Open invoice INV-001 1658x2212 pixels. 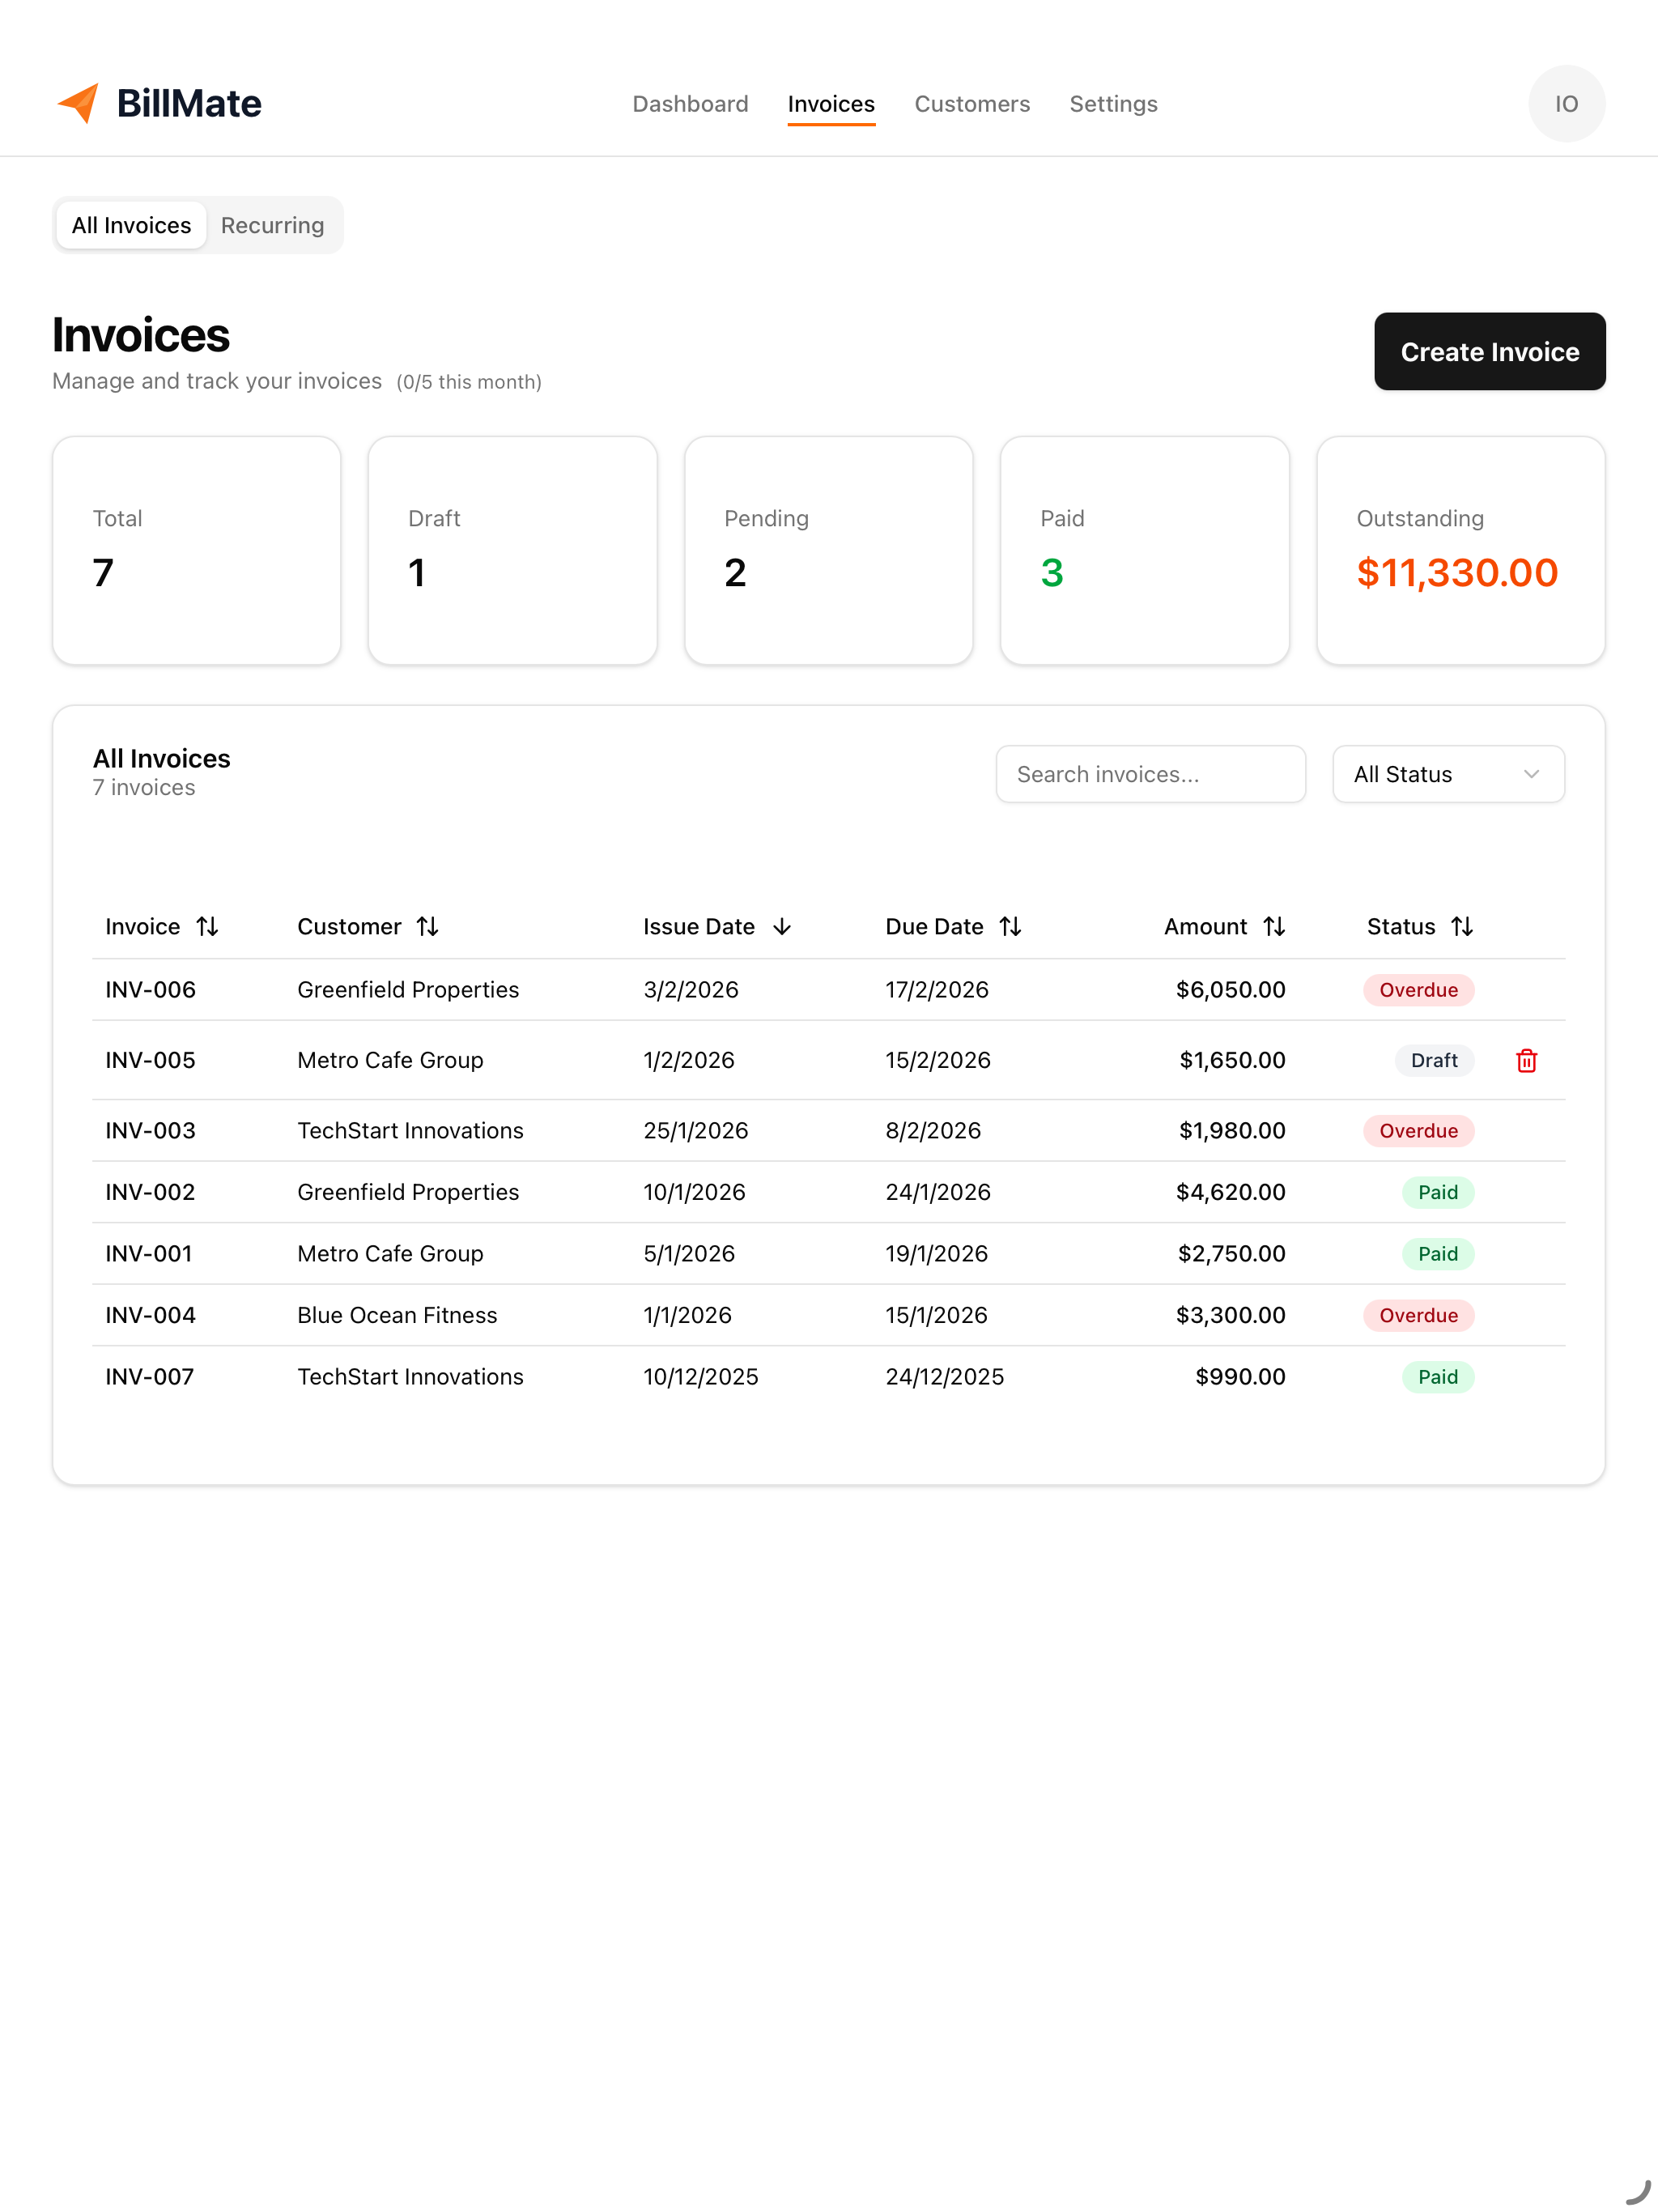pos(149,1253)
